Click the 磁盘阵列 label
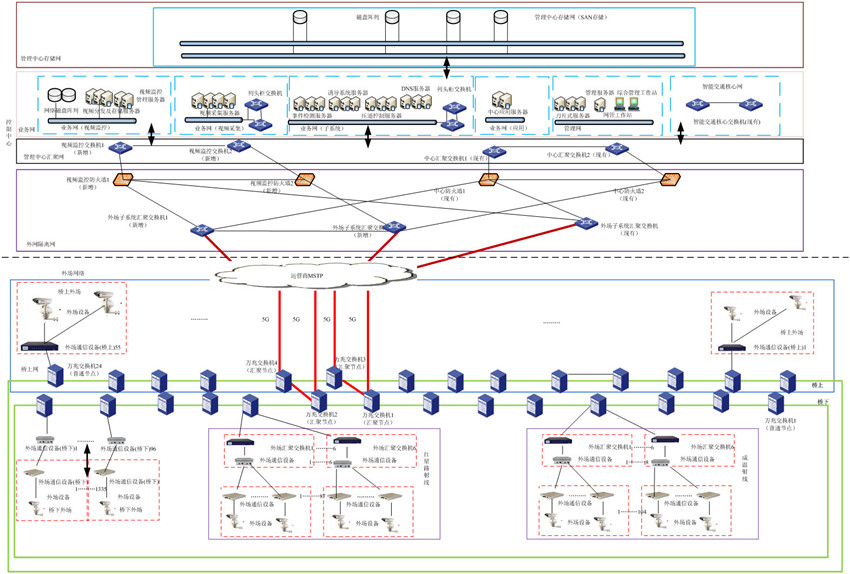Image resolution: width=850 pixels, height=574 pixels. tap(367, 17)
